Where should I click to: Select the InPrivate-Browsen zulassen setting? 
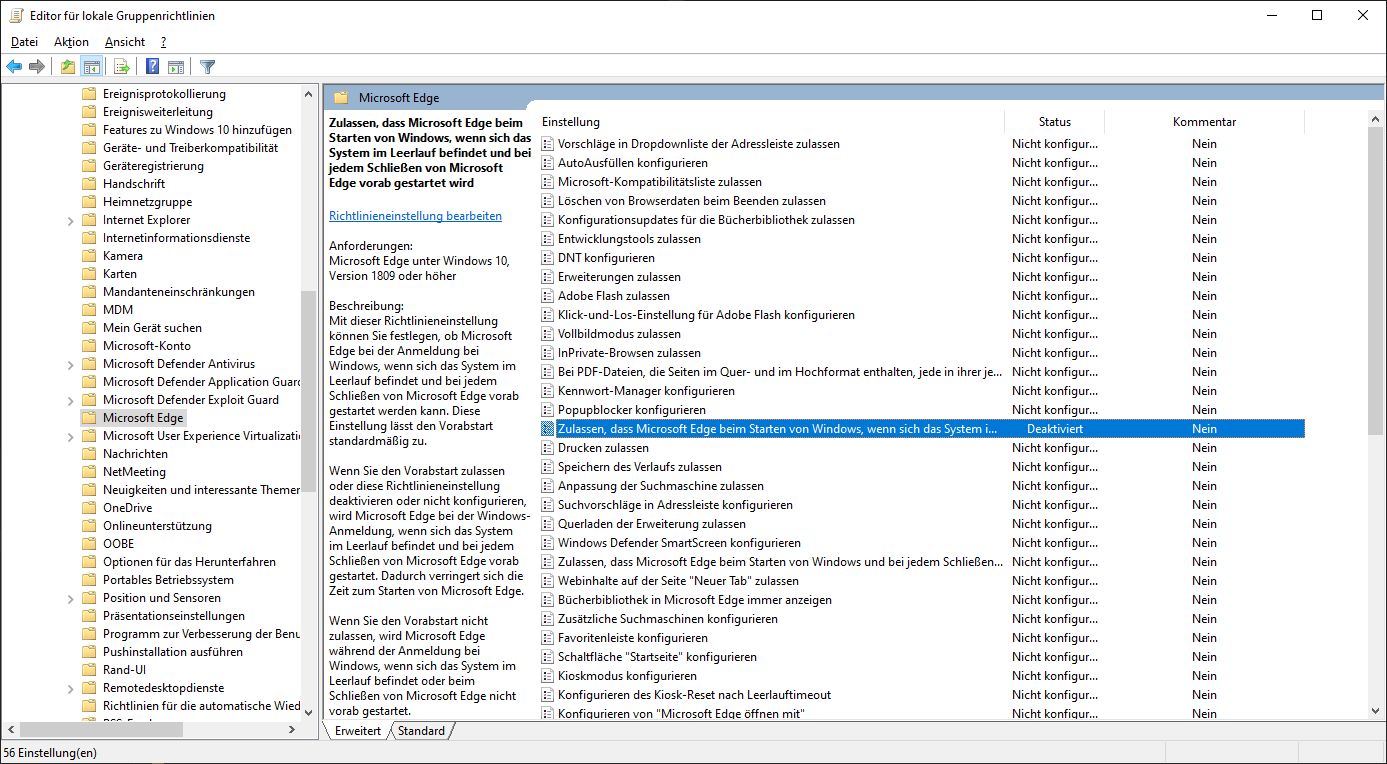[629, 353]
